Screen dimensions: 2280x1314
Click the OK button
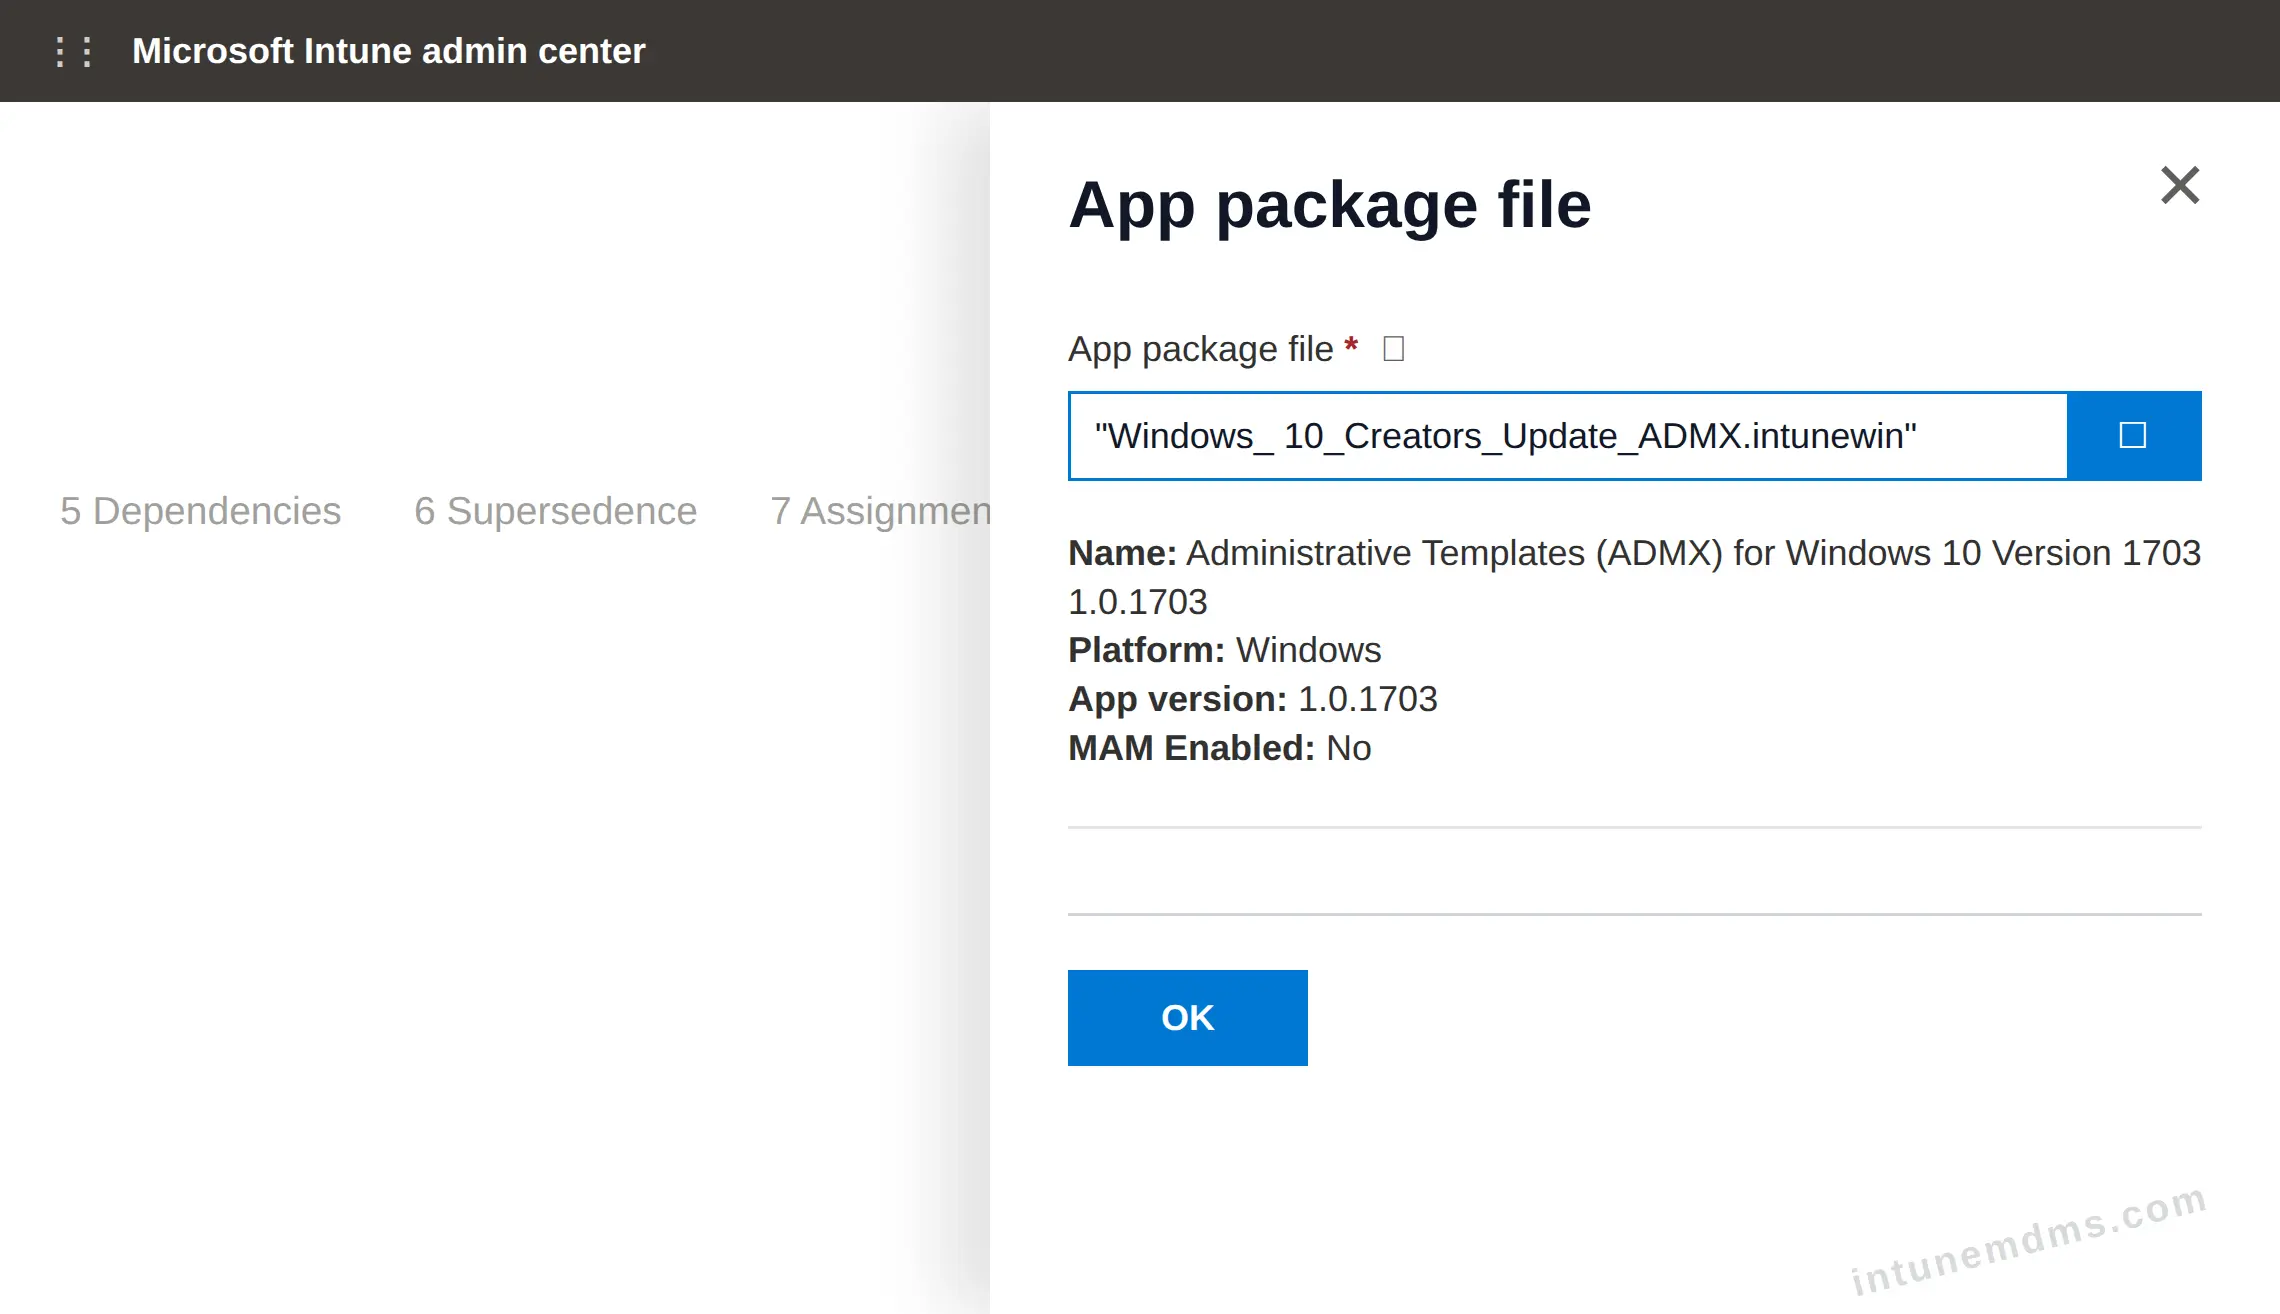click(x=1187, y=1017)
